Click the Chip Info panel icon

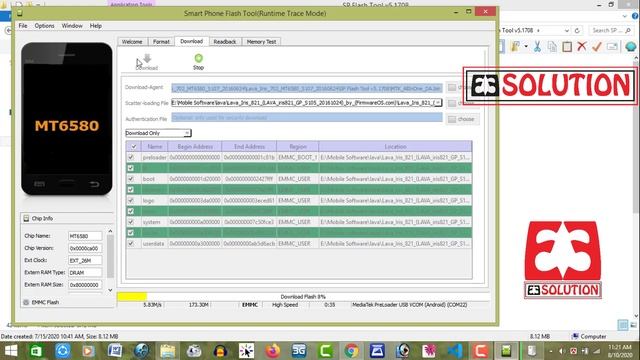(x=26, y=218)
